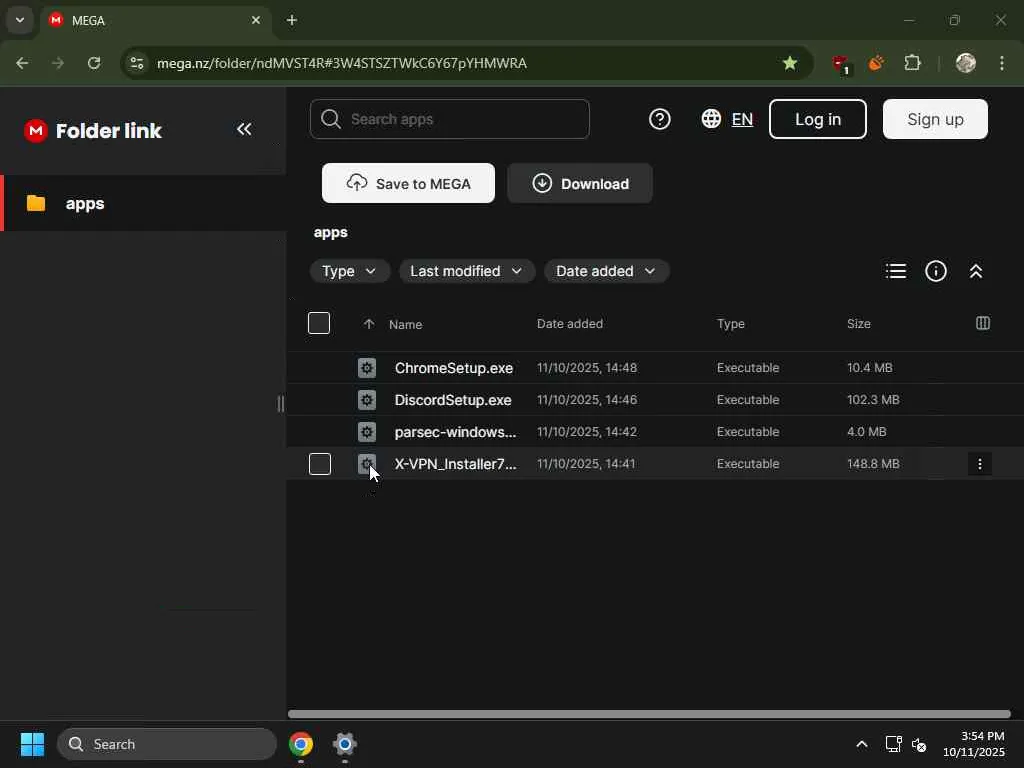Click parsec-windows file gear icon
Viewport: 1024px width, 768px height.
[x=367, y=432]
